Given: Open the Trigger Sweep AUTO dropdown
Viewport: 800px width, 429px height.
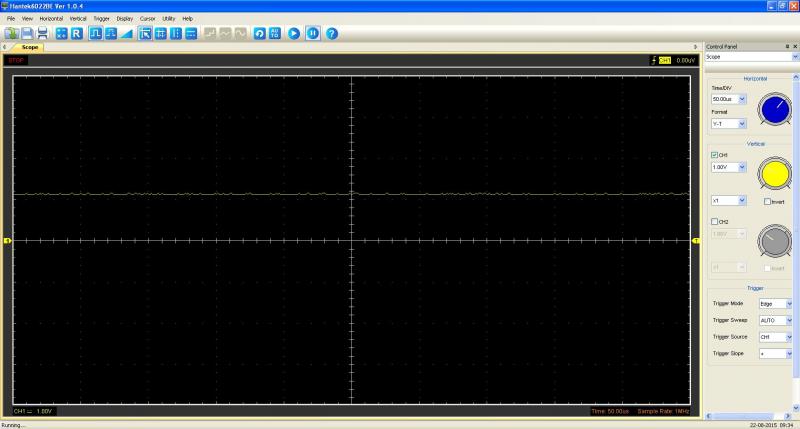Looking at the screenshot, I should pos(789,320).
